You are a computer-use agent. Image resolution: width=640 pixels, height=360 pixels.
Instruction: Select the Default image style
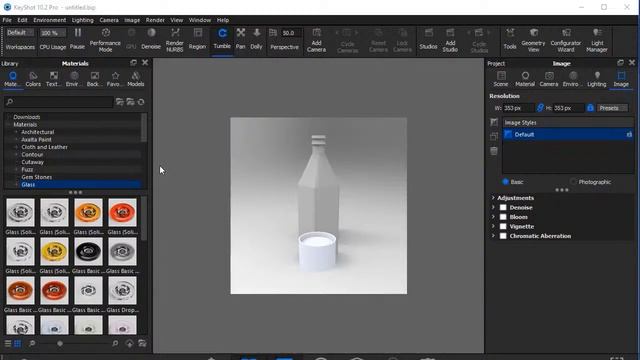click(568, 134)
